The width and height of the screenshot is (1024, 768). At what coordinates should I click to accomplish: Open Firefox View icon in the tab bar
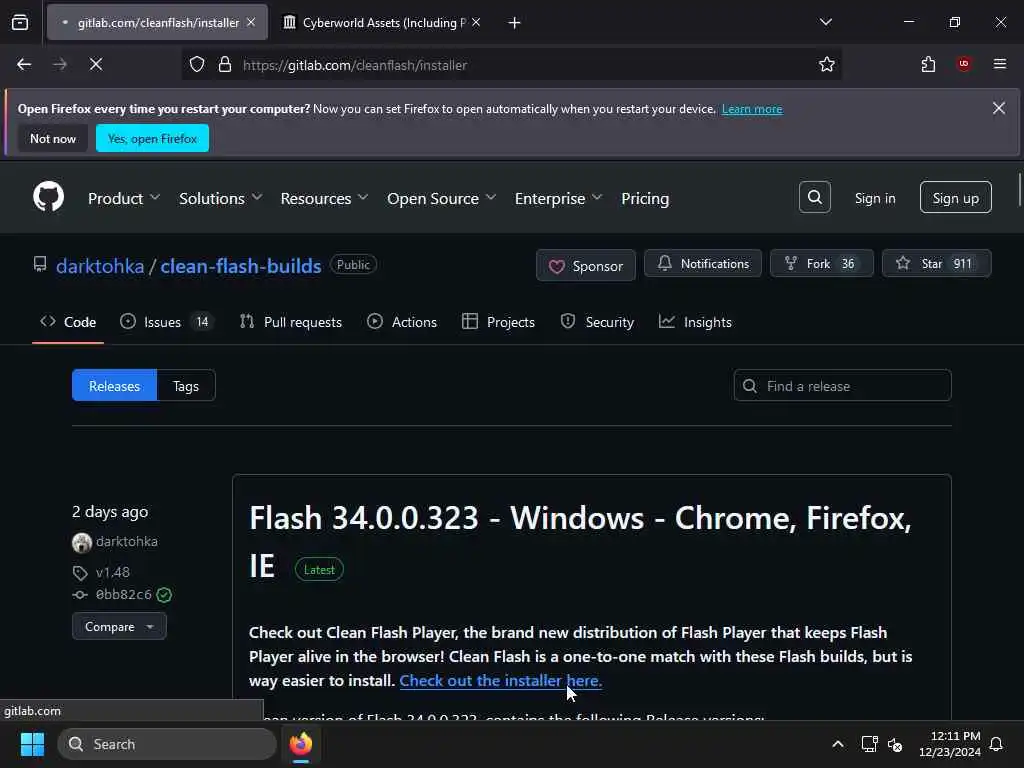tap(20, 23)
